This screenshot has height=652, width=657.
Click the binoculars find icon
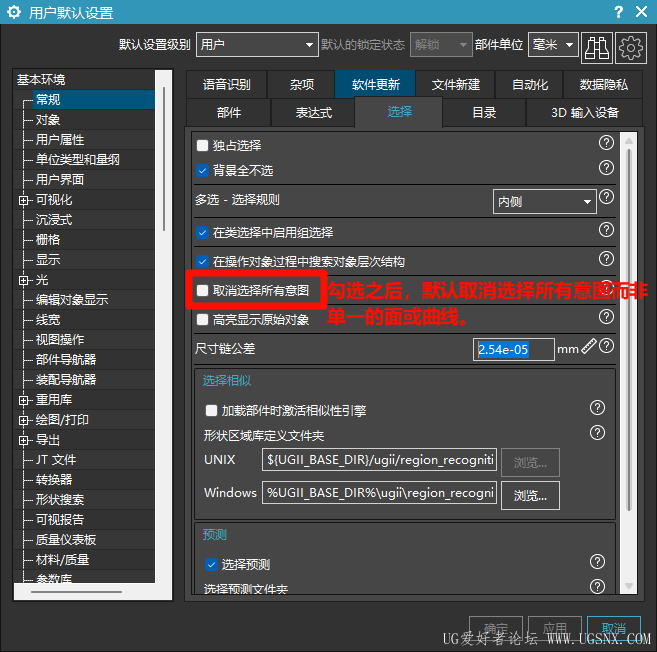pos(597,48)
